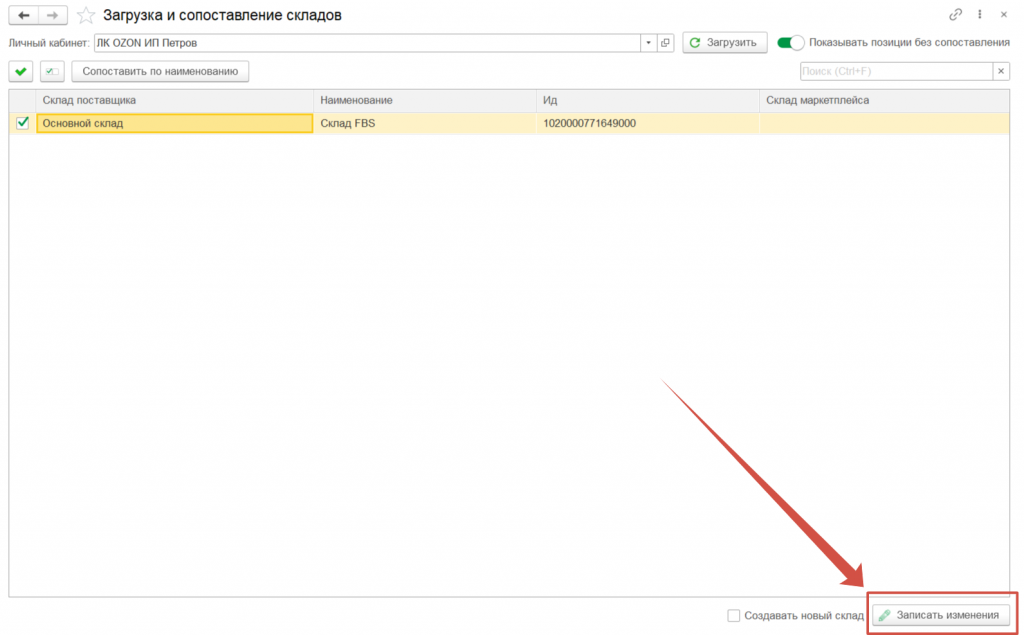Click the back navigation arrow
This screenshot has height=635, width=1024.
[24, 15]
